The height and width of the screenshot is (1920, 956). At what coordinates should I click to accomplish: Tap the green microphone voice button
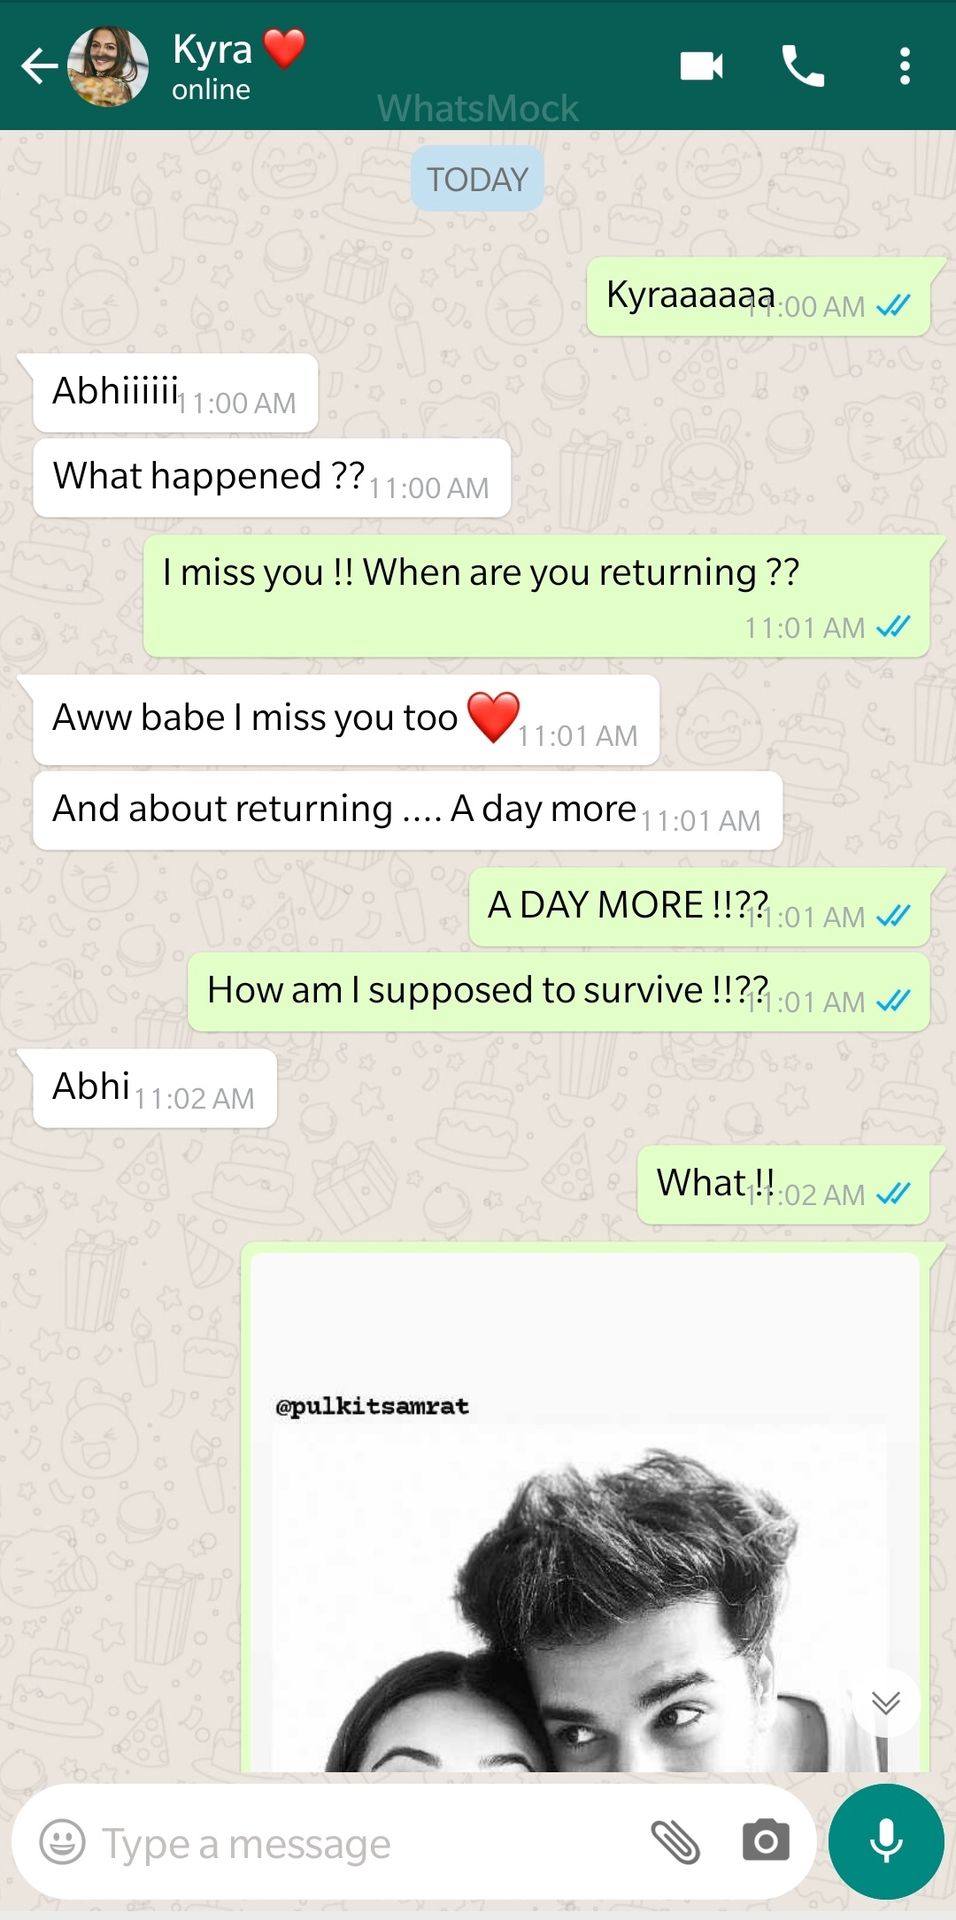(x=886, y=1841)
